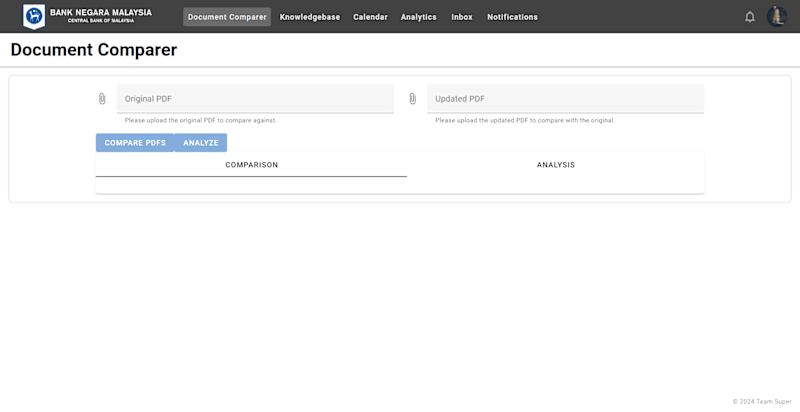800x412 pixels.
Task: Click hint 'Please upload the updated PDF to compare with the original.'
Action: (525, 120)
